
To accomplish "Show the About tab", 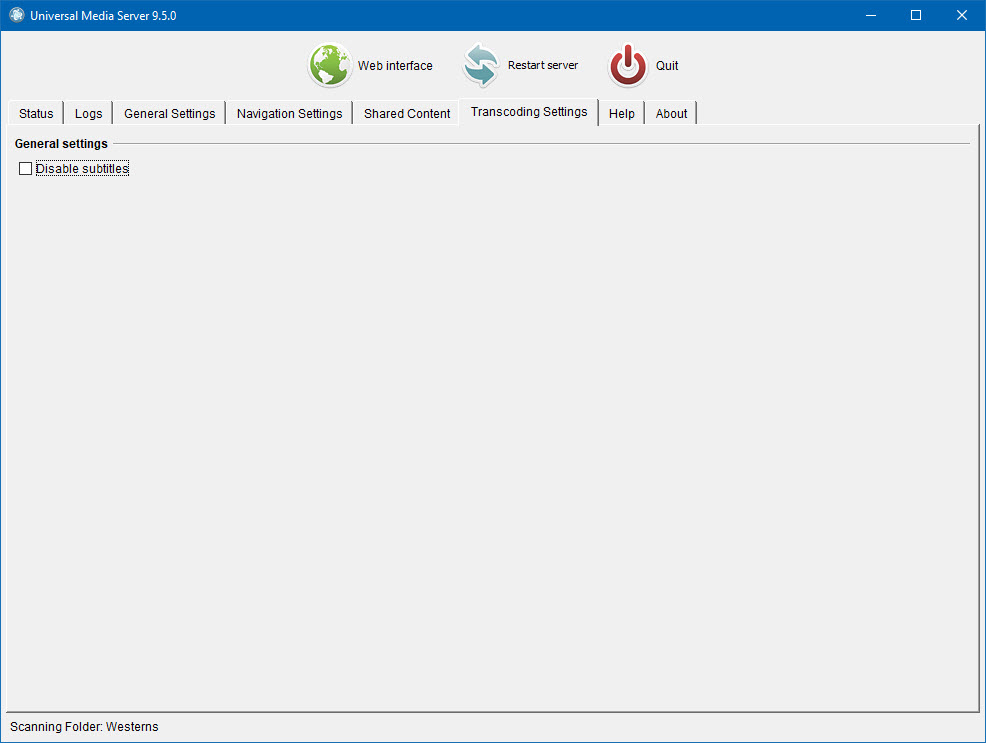I will point(671,113).
